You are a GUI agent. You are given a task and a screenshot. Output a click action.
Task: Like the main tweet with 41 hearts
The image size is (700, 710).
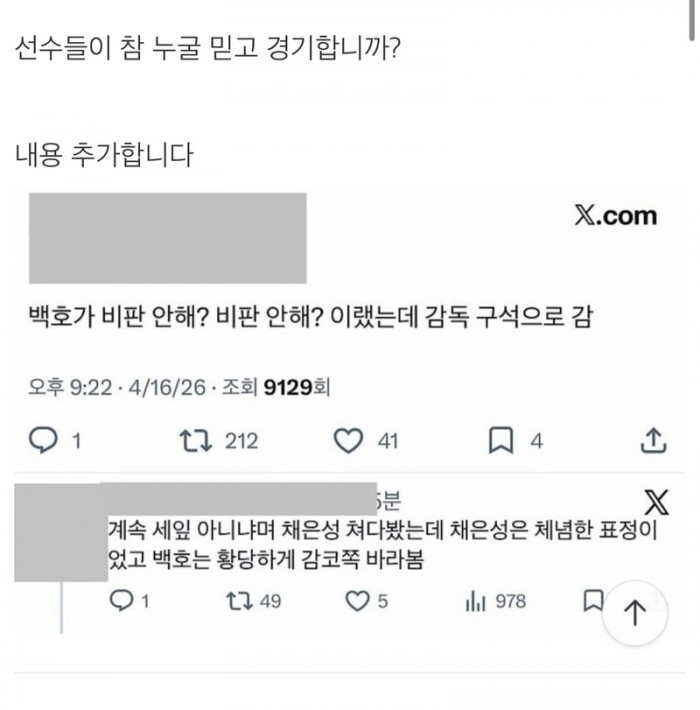pos(348,441)
